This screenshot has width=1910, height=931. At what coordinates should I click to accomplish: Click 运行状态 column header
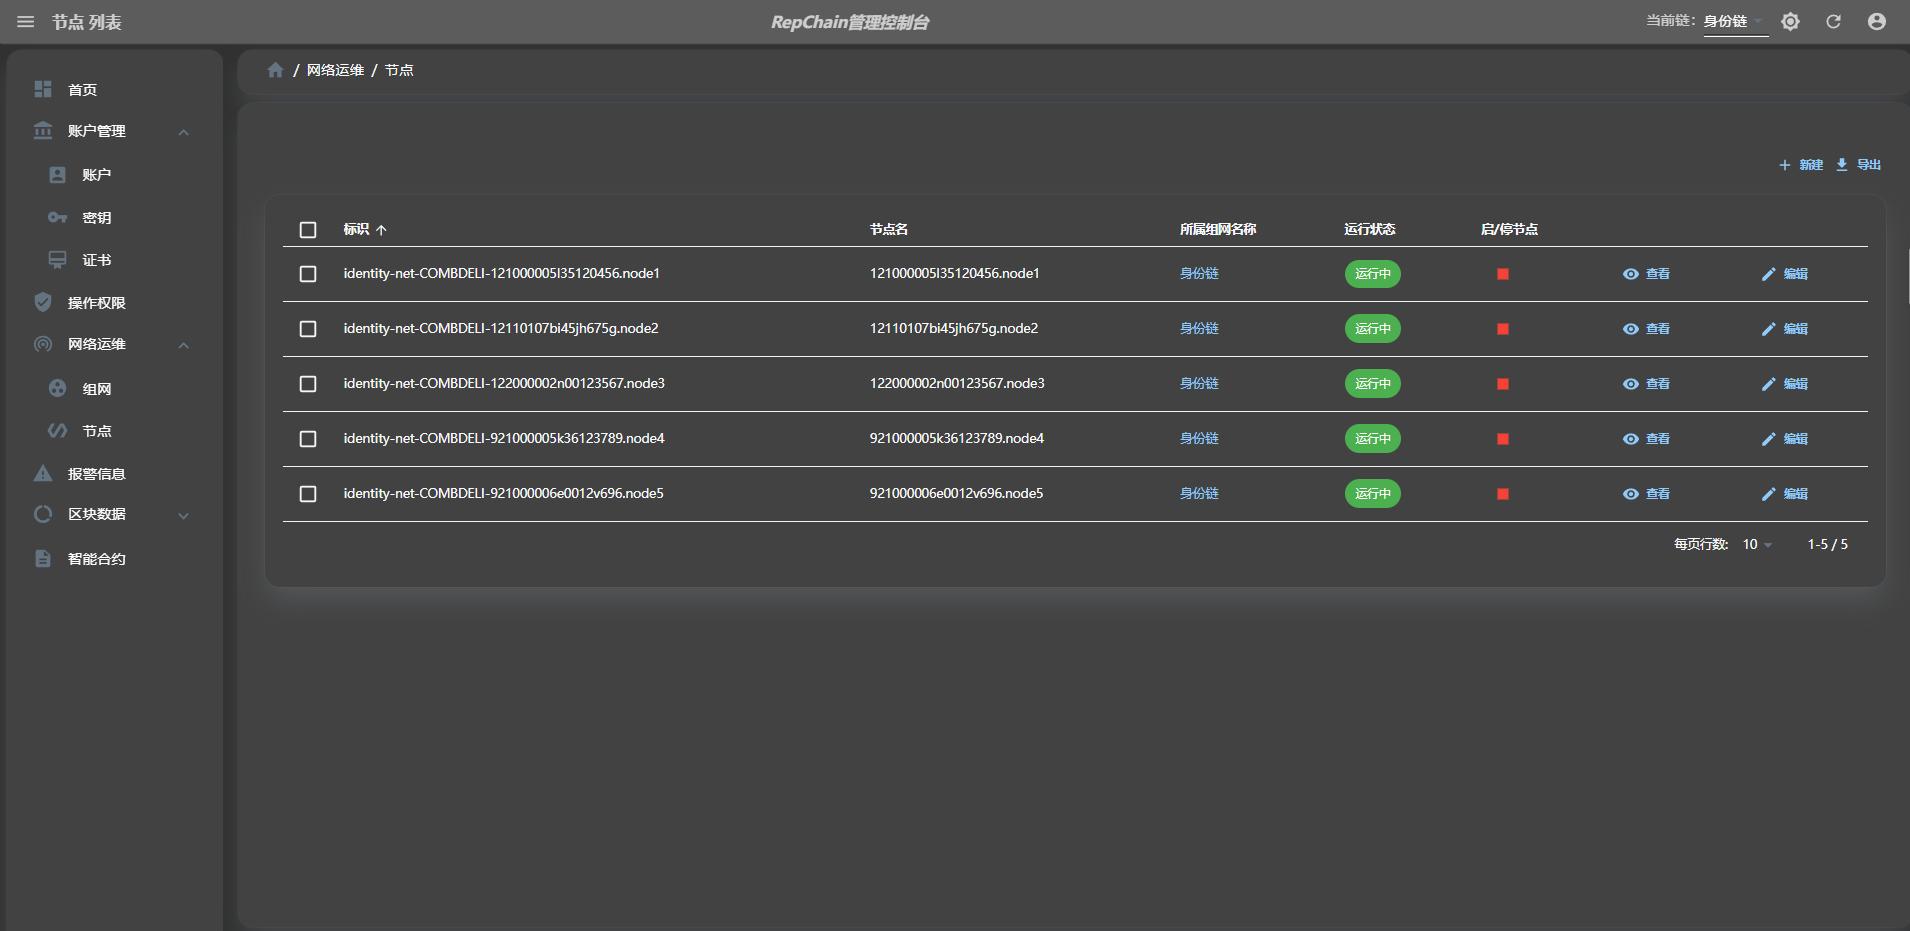(x=1370, y=229)
